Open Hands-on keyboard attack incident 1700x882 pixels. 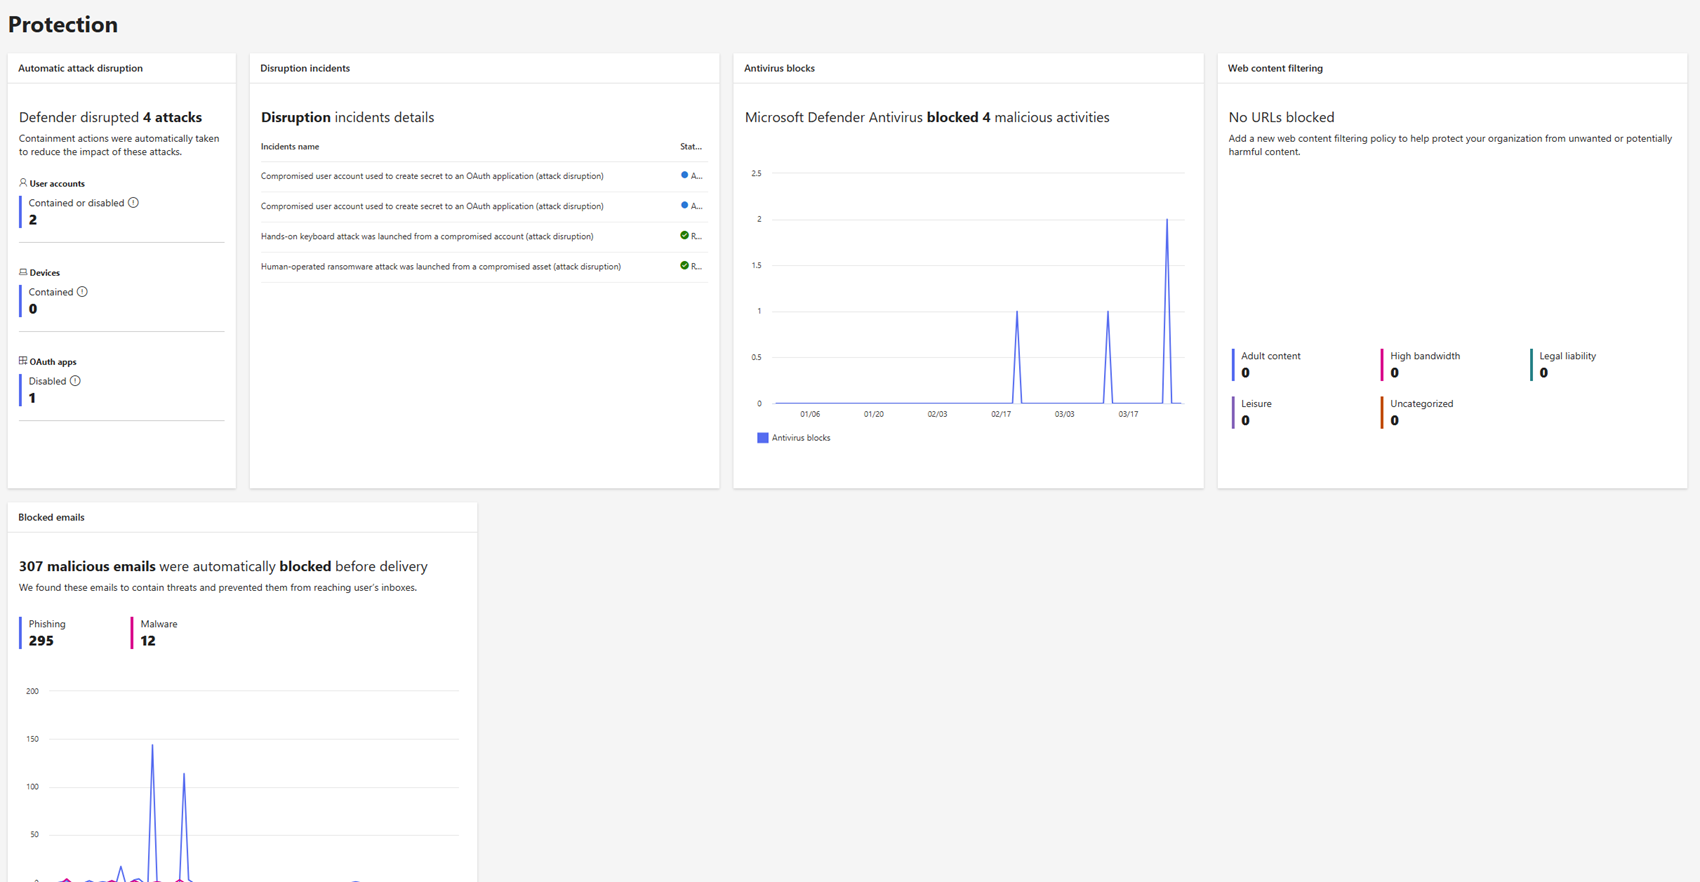pos(427,237)
